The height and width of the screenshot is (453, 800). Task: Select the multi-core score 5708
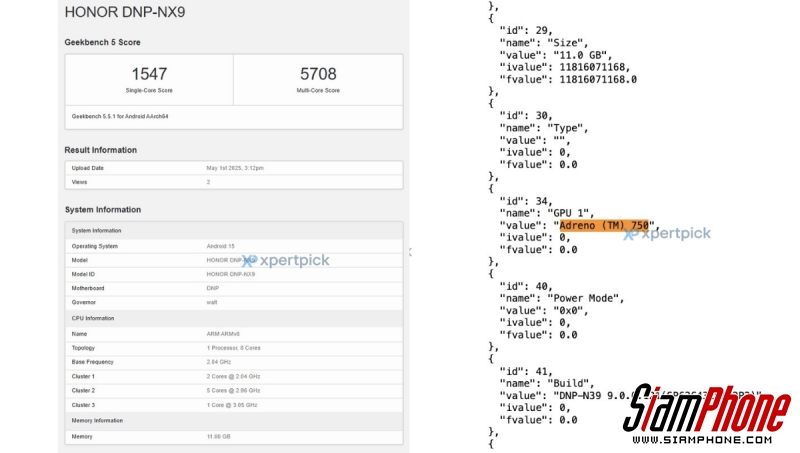coord(318,74)
